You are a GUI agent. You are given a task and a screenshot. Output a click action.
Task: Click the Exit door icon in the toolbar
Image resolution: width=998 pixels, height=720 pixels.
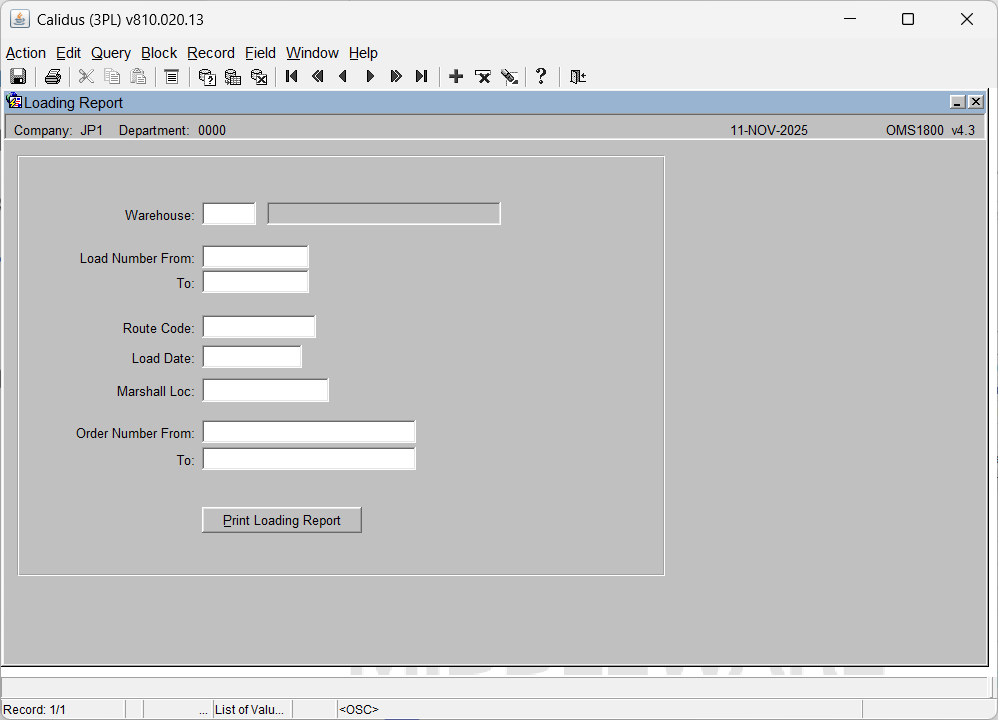point(577,77)
